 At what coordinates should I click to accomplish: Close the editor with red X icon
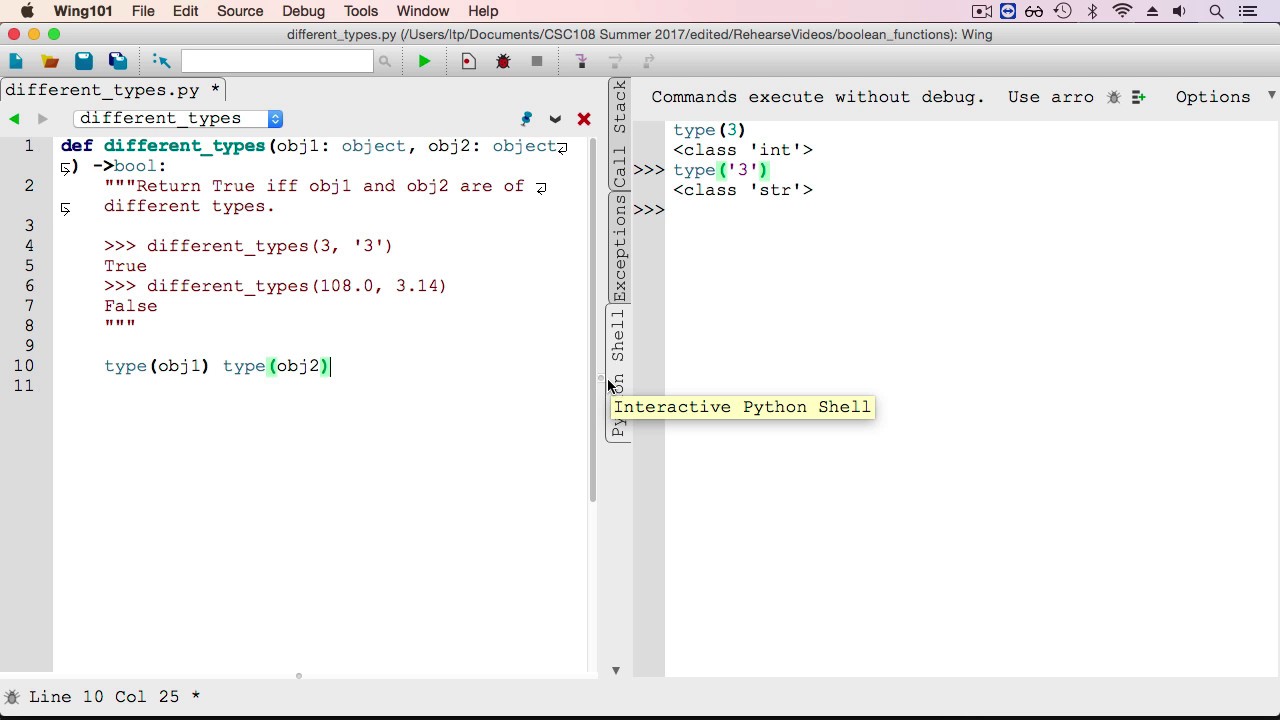coord(584,118)
